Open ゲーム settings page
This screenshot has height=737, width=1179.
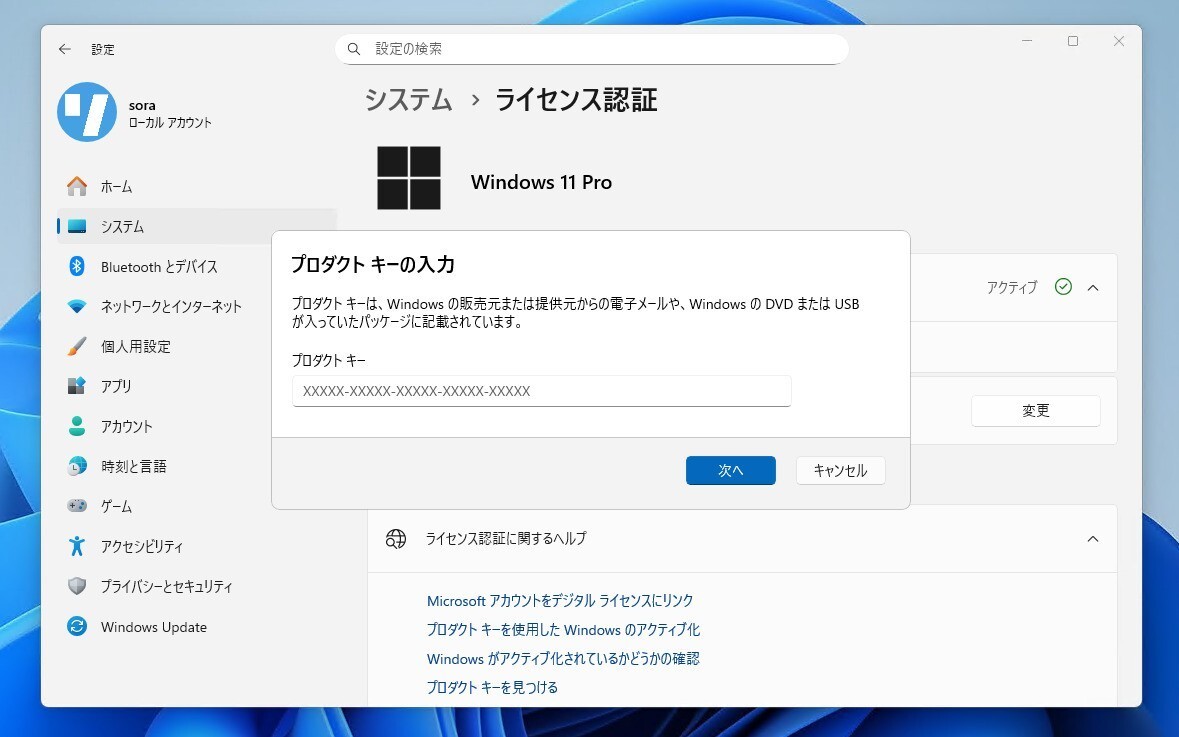click(x=197, y=506)
